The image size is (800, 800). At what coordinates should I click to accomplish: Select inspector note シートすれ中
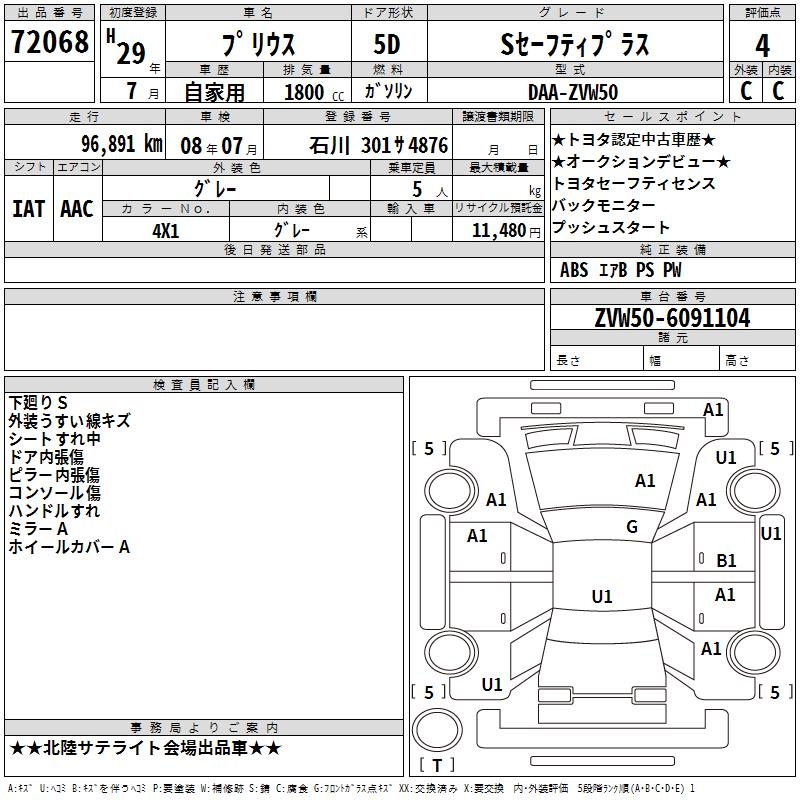(55, 439)
